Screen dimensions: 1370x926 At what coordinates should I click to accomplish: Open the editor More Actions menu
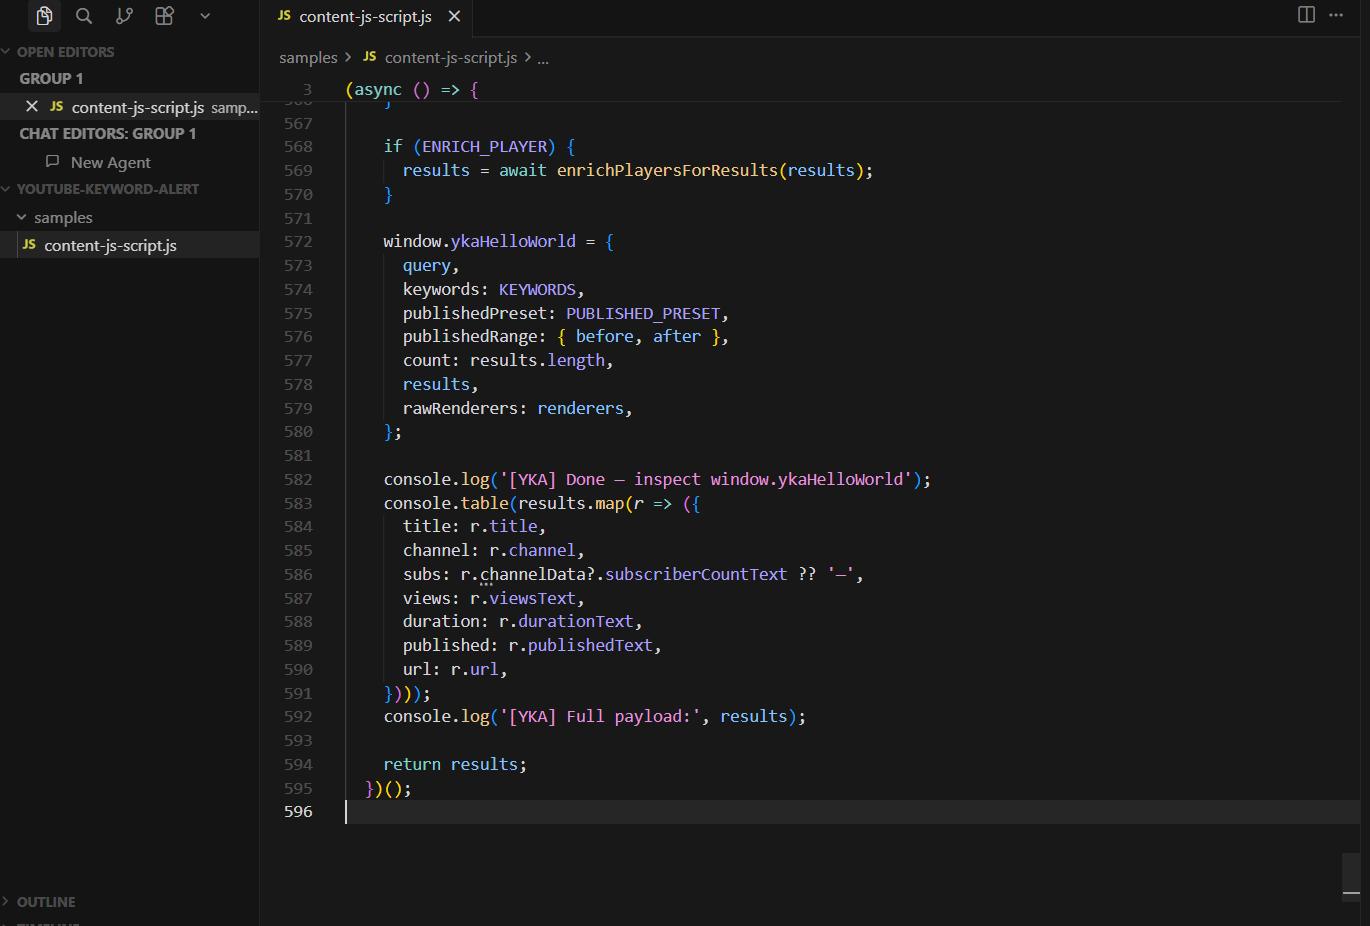point(1336,15)
